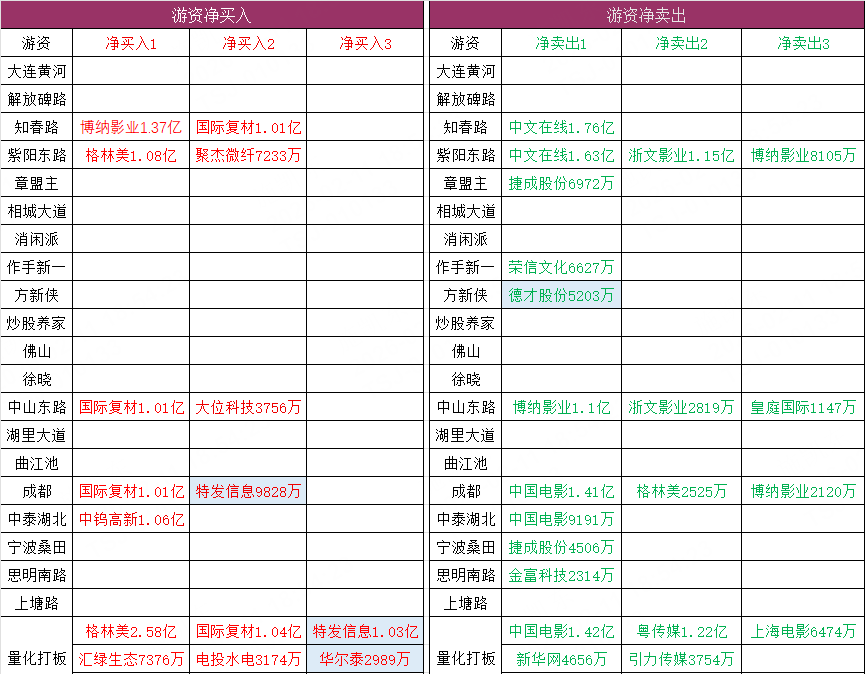This screenshot has height=674, width=866.
Task: Click cell 汇绿生态7376万
Action: tap(131, 659)
